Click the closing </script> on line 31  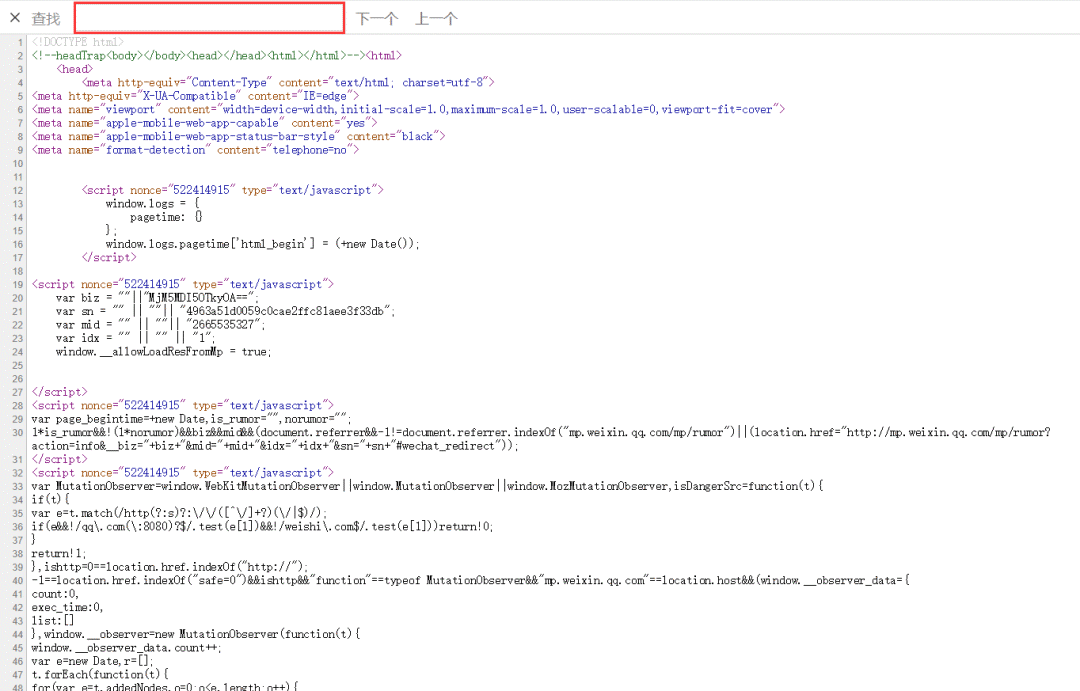click(59, 460)
